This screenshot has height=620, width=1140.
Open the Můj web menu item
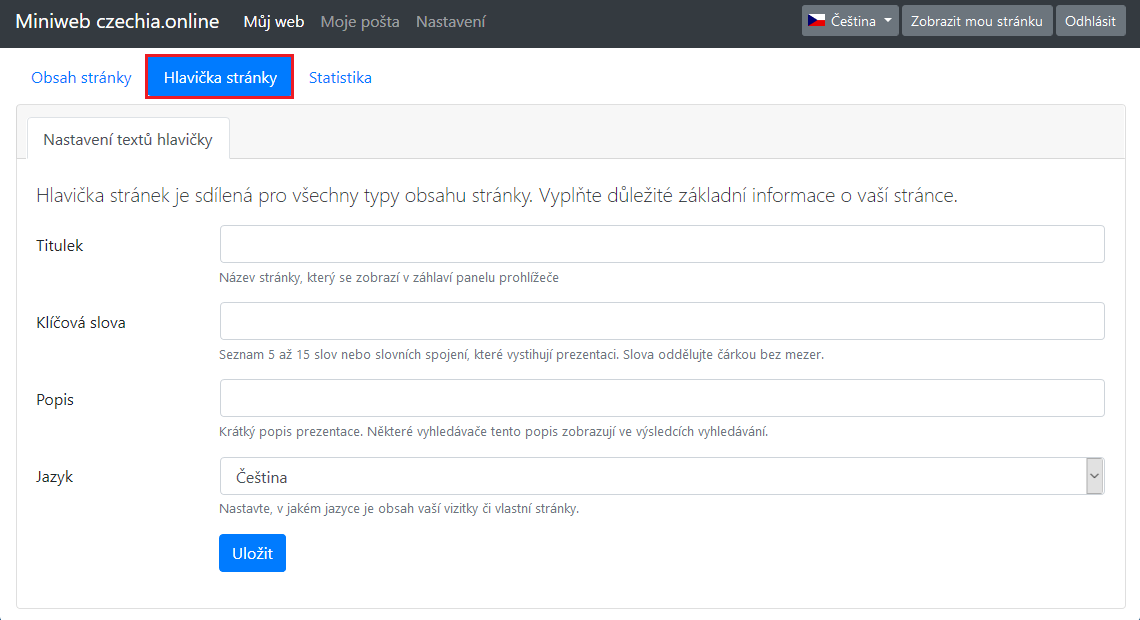[x=274, y=22]
